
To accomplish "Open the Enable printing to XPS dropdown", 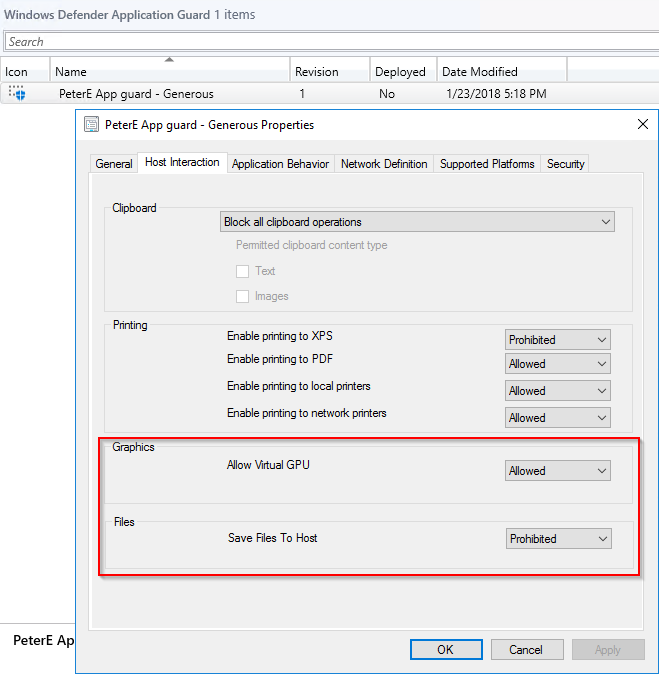I will pyautogui.click(x=558, y=340).
